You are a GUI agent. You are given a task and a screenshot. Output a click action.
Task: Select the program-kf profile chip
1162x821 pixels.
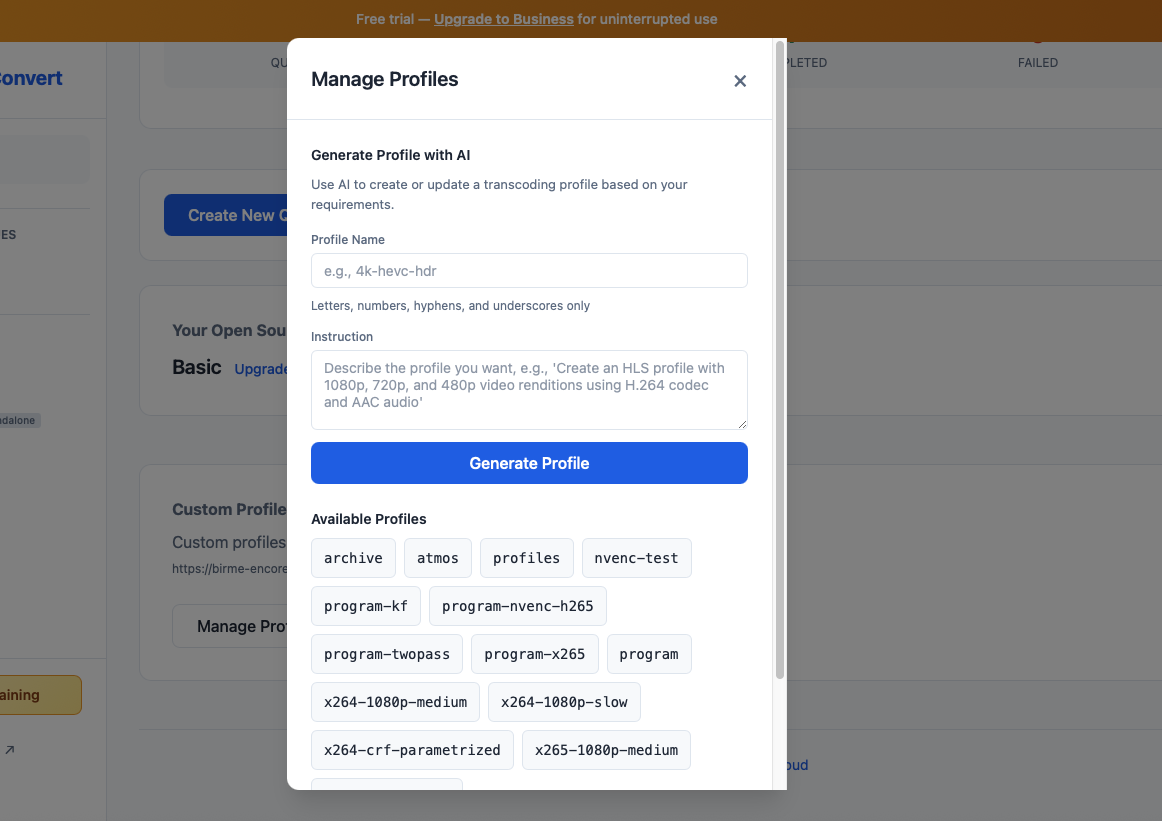tap(365, 606)
